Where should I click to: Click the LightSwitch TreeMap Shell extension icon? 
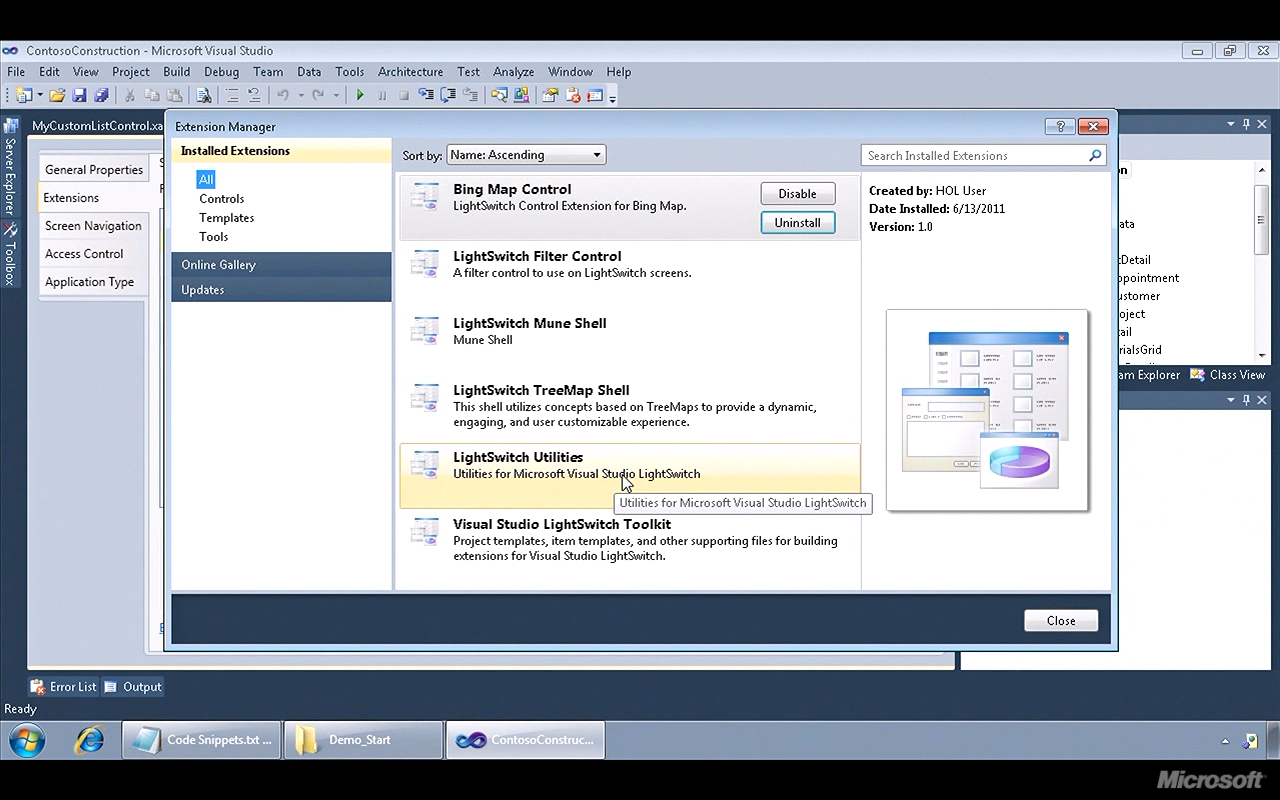tap(425, 397)
